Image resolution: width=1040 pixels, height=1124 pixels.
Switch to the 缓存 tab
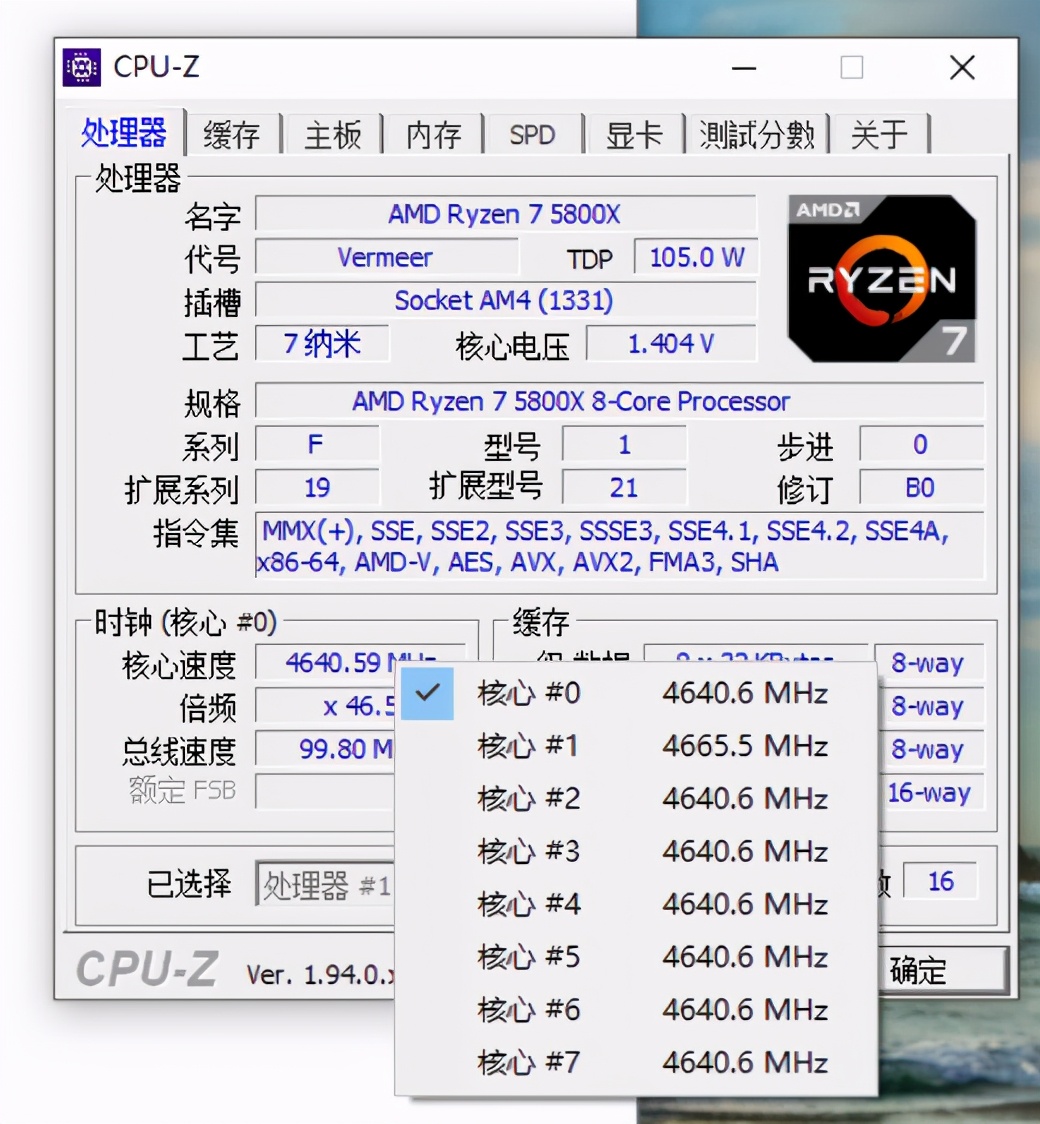233,134
